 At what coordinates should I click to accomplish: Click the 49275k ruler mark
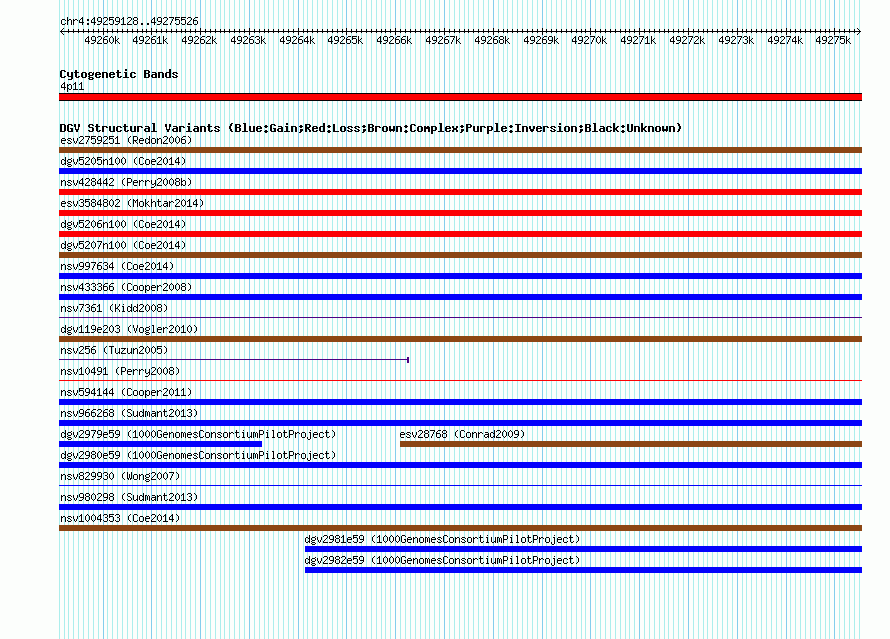click(x=833, y=40)
